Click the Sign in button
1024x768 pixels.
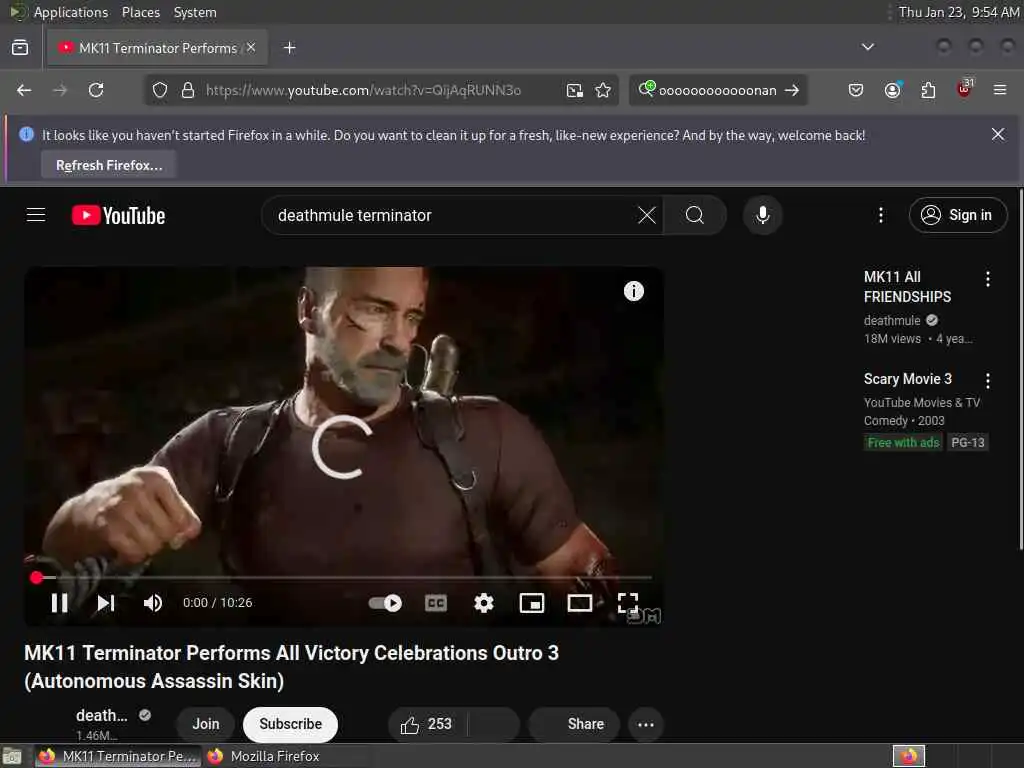pyautogui.click(x=957, y=215)
